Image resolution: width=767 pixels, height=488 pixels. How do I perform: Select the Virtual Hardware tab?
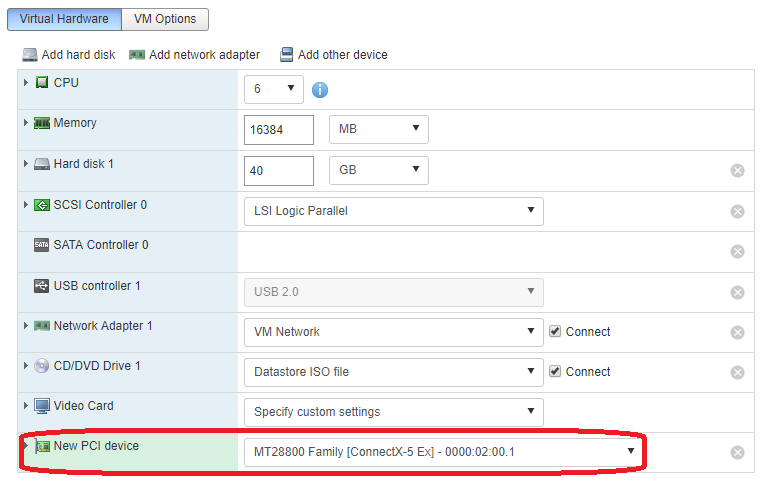[x=64, y=19]
